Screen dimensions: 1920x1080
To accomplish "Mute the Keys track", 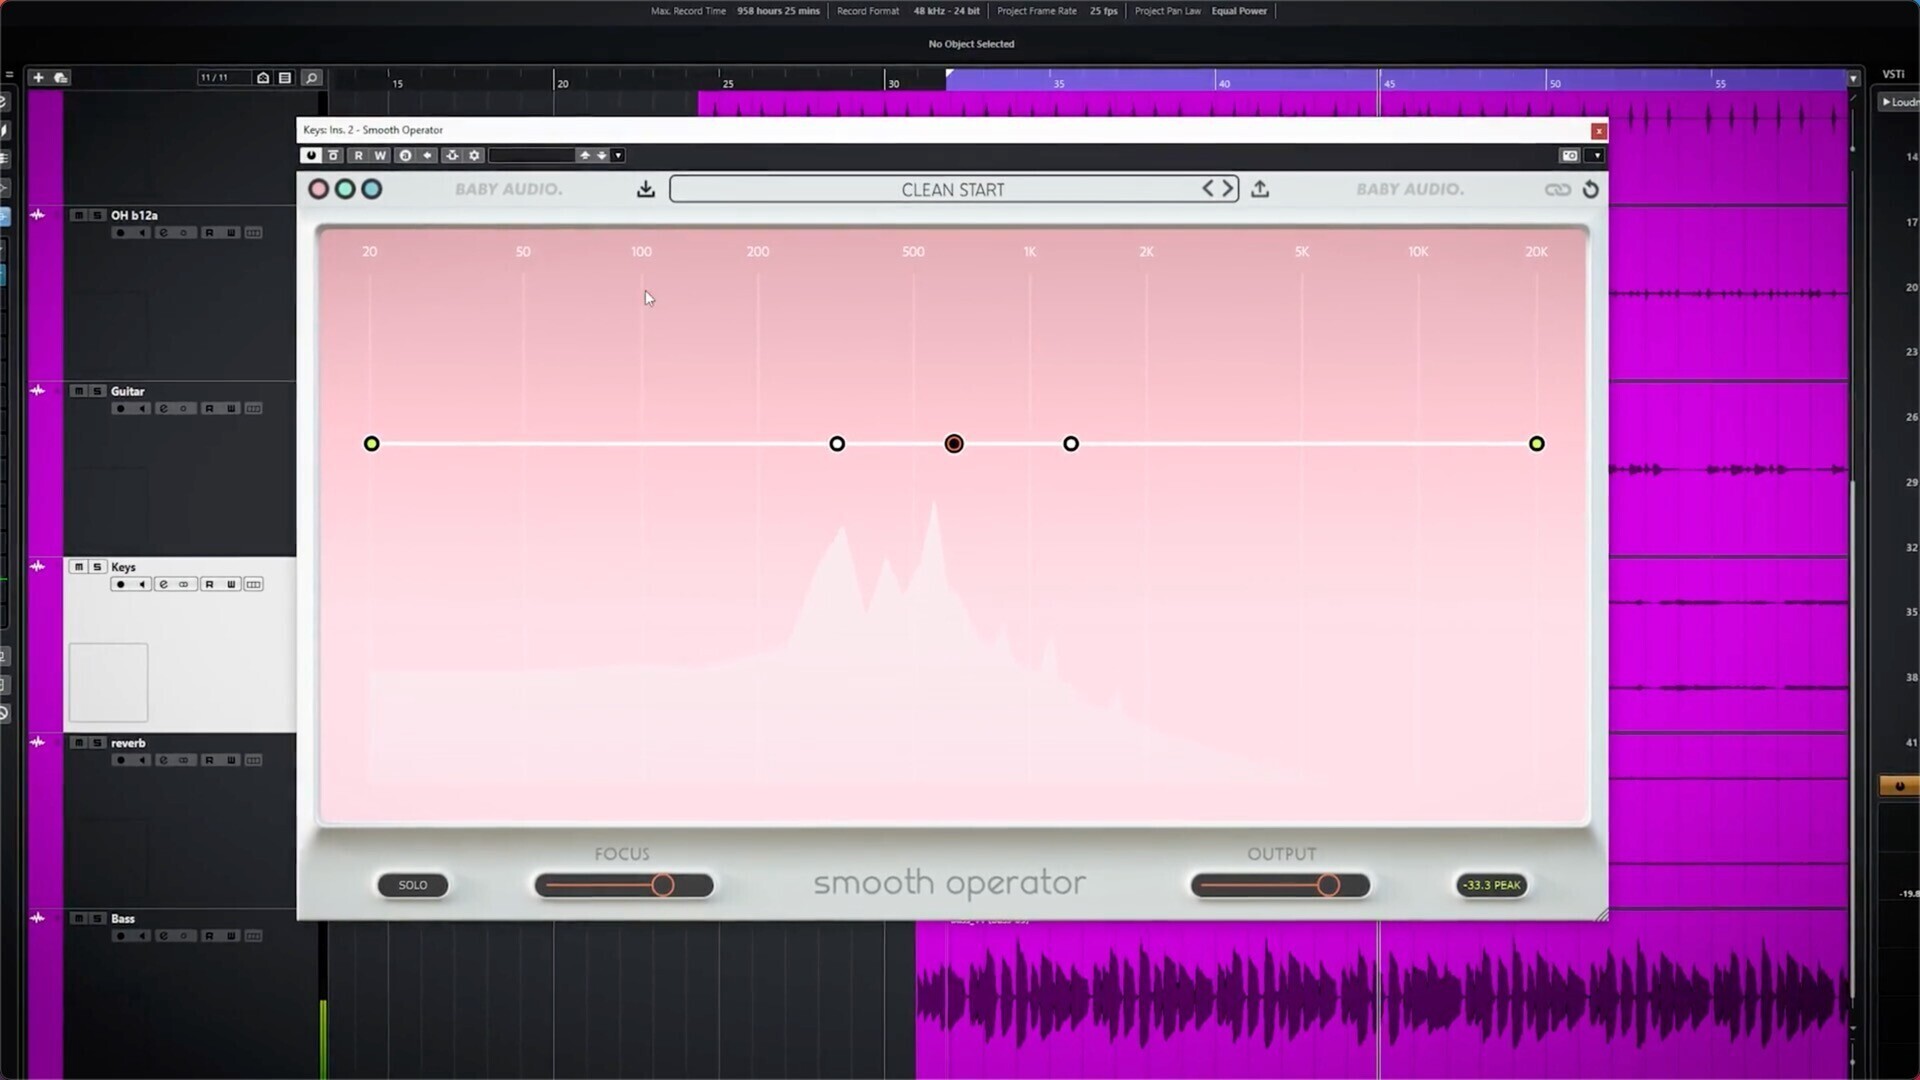I will [78, 567].
